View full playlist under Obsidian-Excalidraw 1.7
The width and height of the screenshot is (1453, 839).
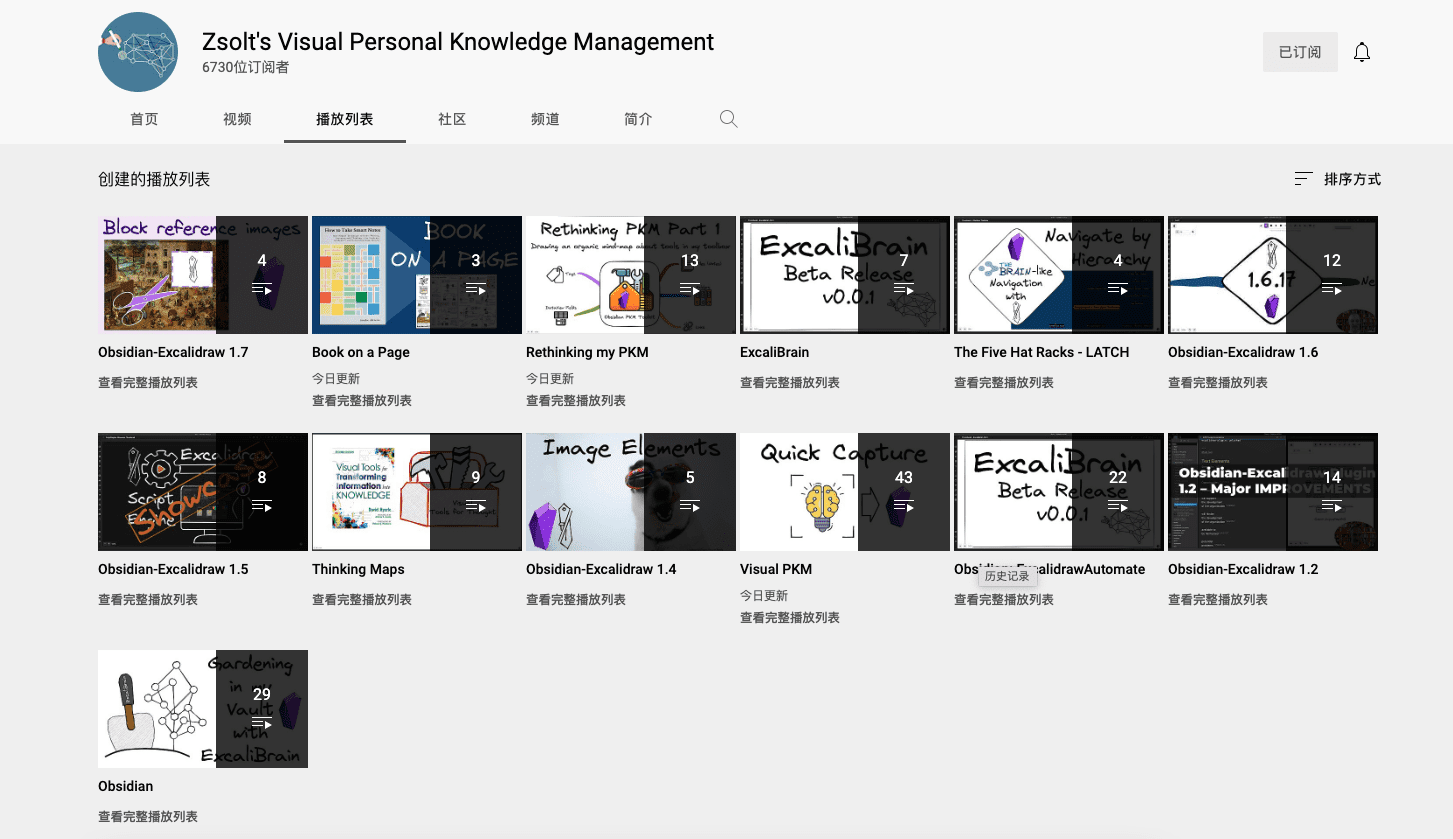(x=148, y=382)
